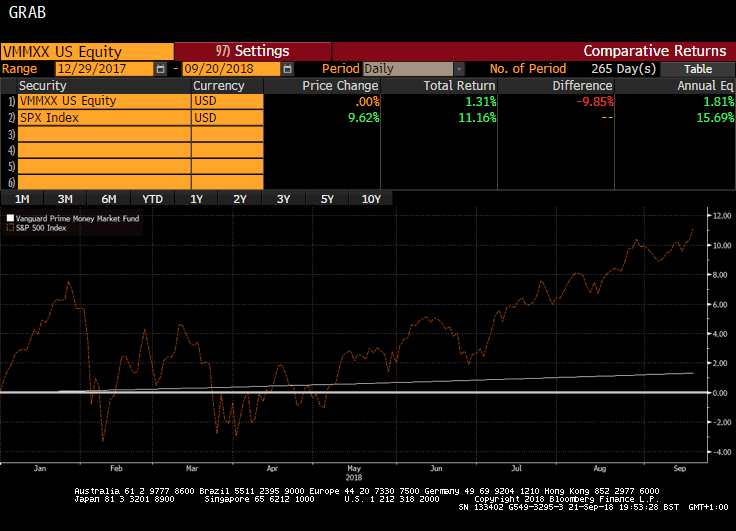
Task: Click empty security field in row 6
Action: [x=104, y=182]
